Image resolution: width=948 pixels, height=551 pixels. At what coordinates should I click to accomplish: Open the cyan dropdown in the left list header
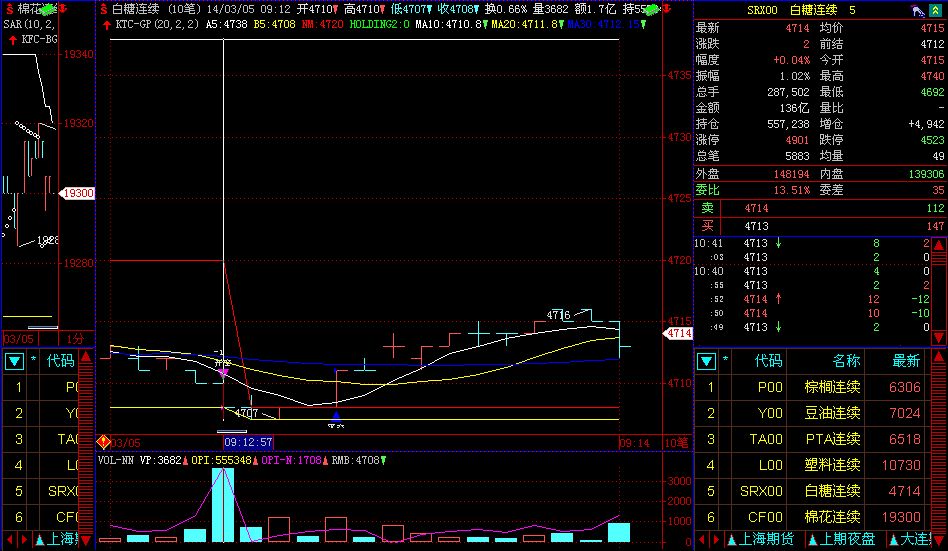click(15, 360)
